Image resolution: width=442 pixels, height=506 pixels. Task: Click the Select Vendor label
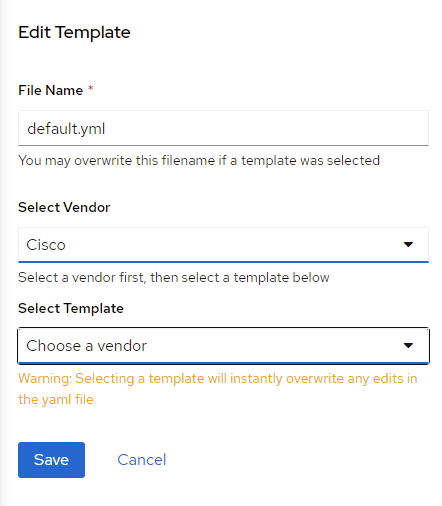click(64, 207)
